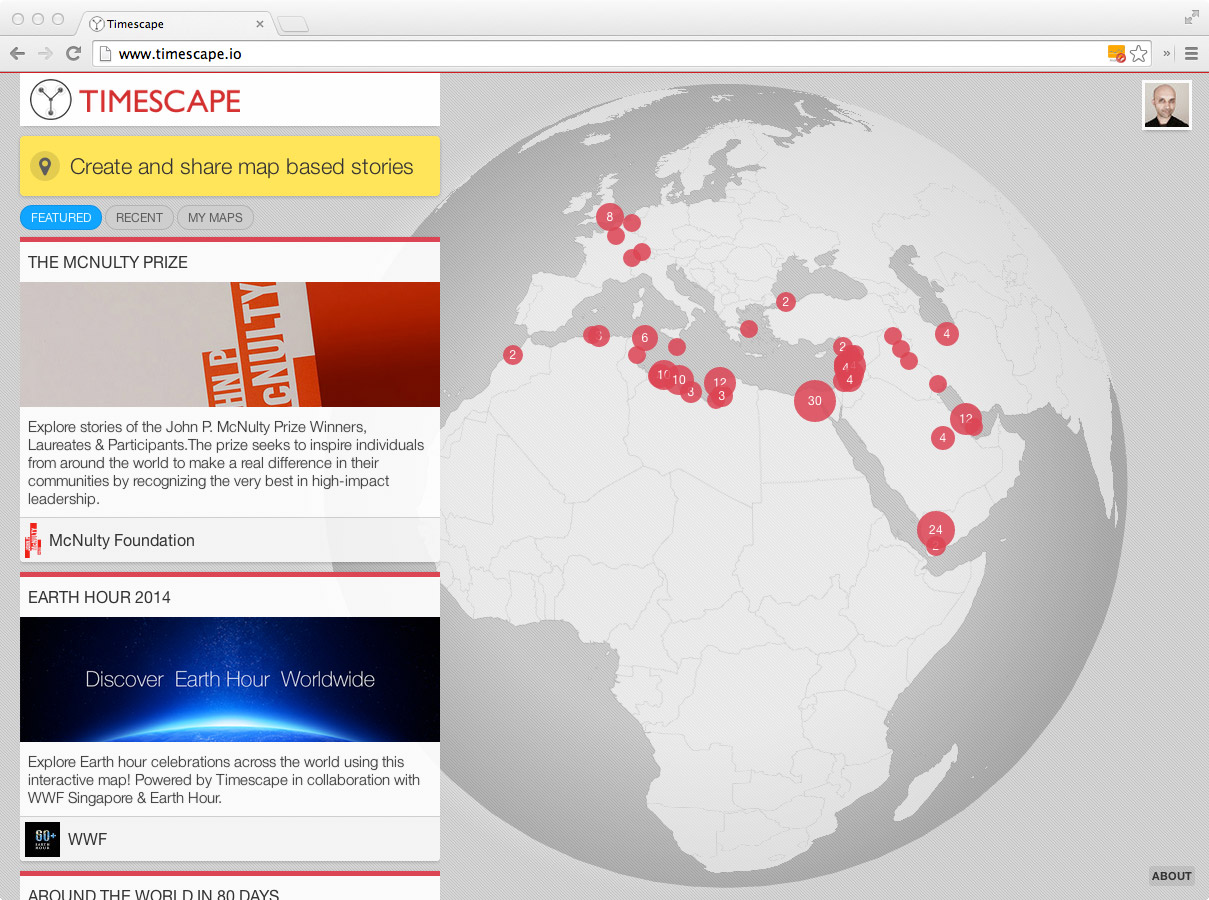Viewport: 1209px width, 900px height.
Task: Click the WWF Earth Hour 60+ icon
Action: [x=42, y=839]
